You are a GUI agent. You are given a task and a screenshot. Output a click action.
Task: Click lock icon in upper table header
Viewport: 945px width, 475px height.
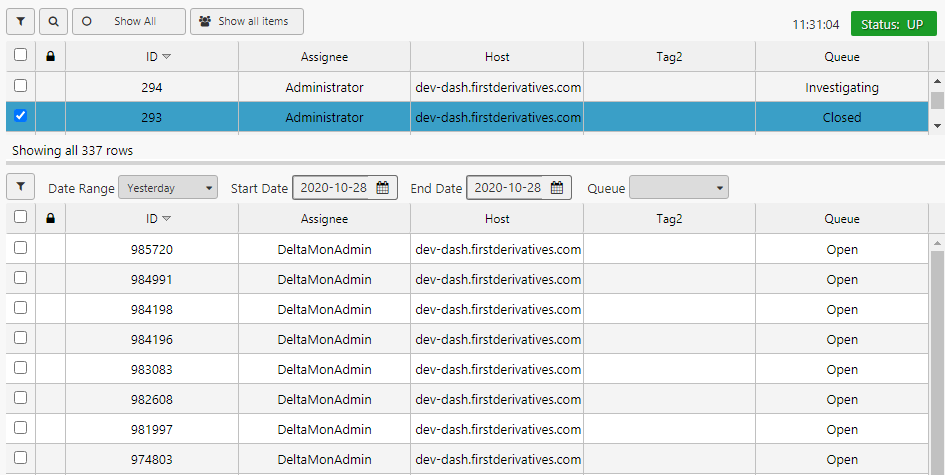[x=51, y=57]
